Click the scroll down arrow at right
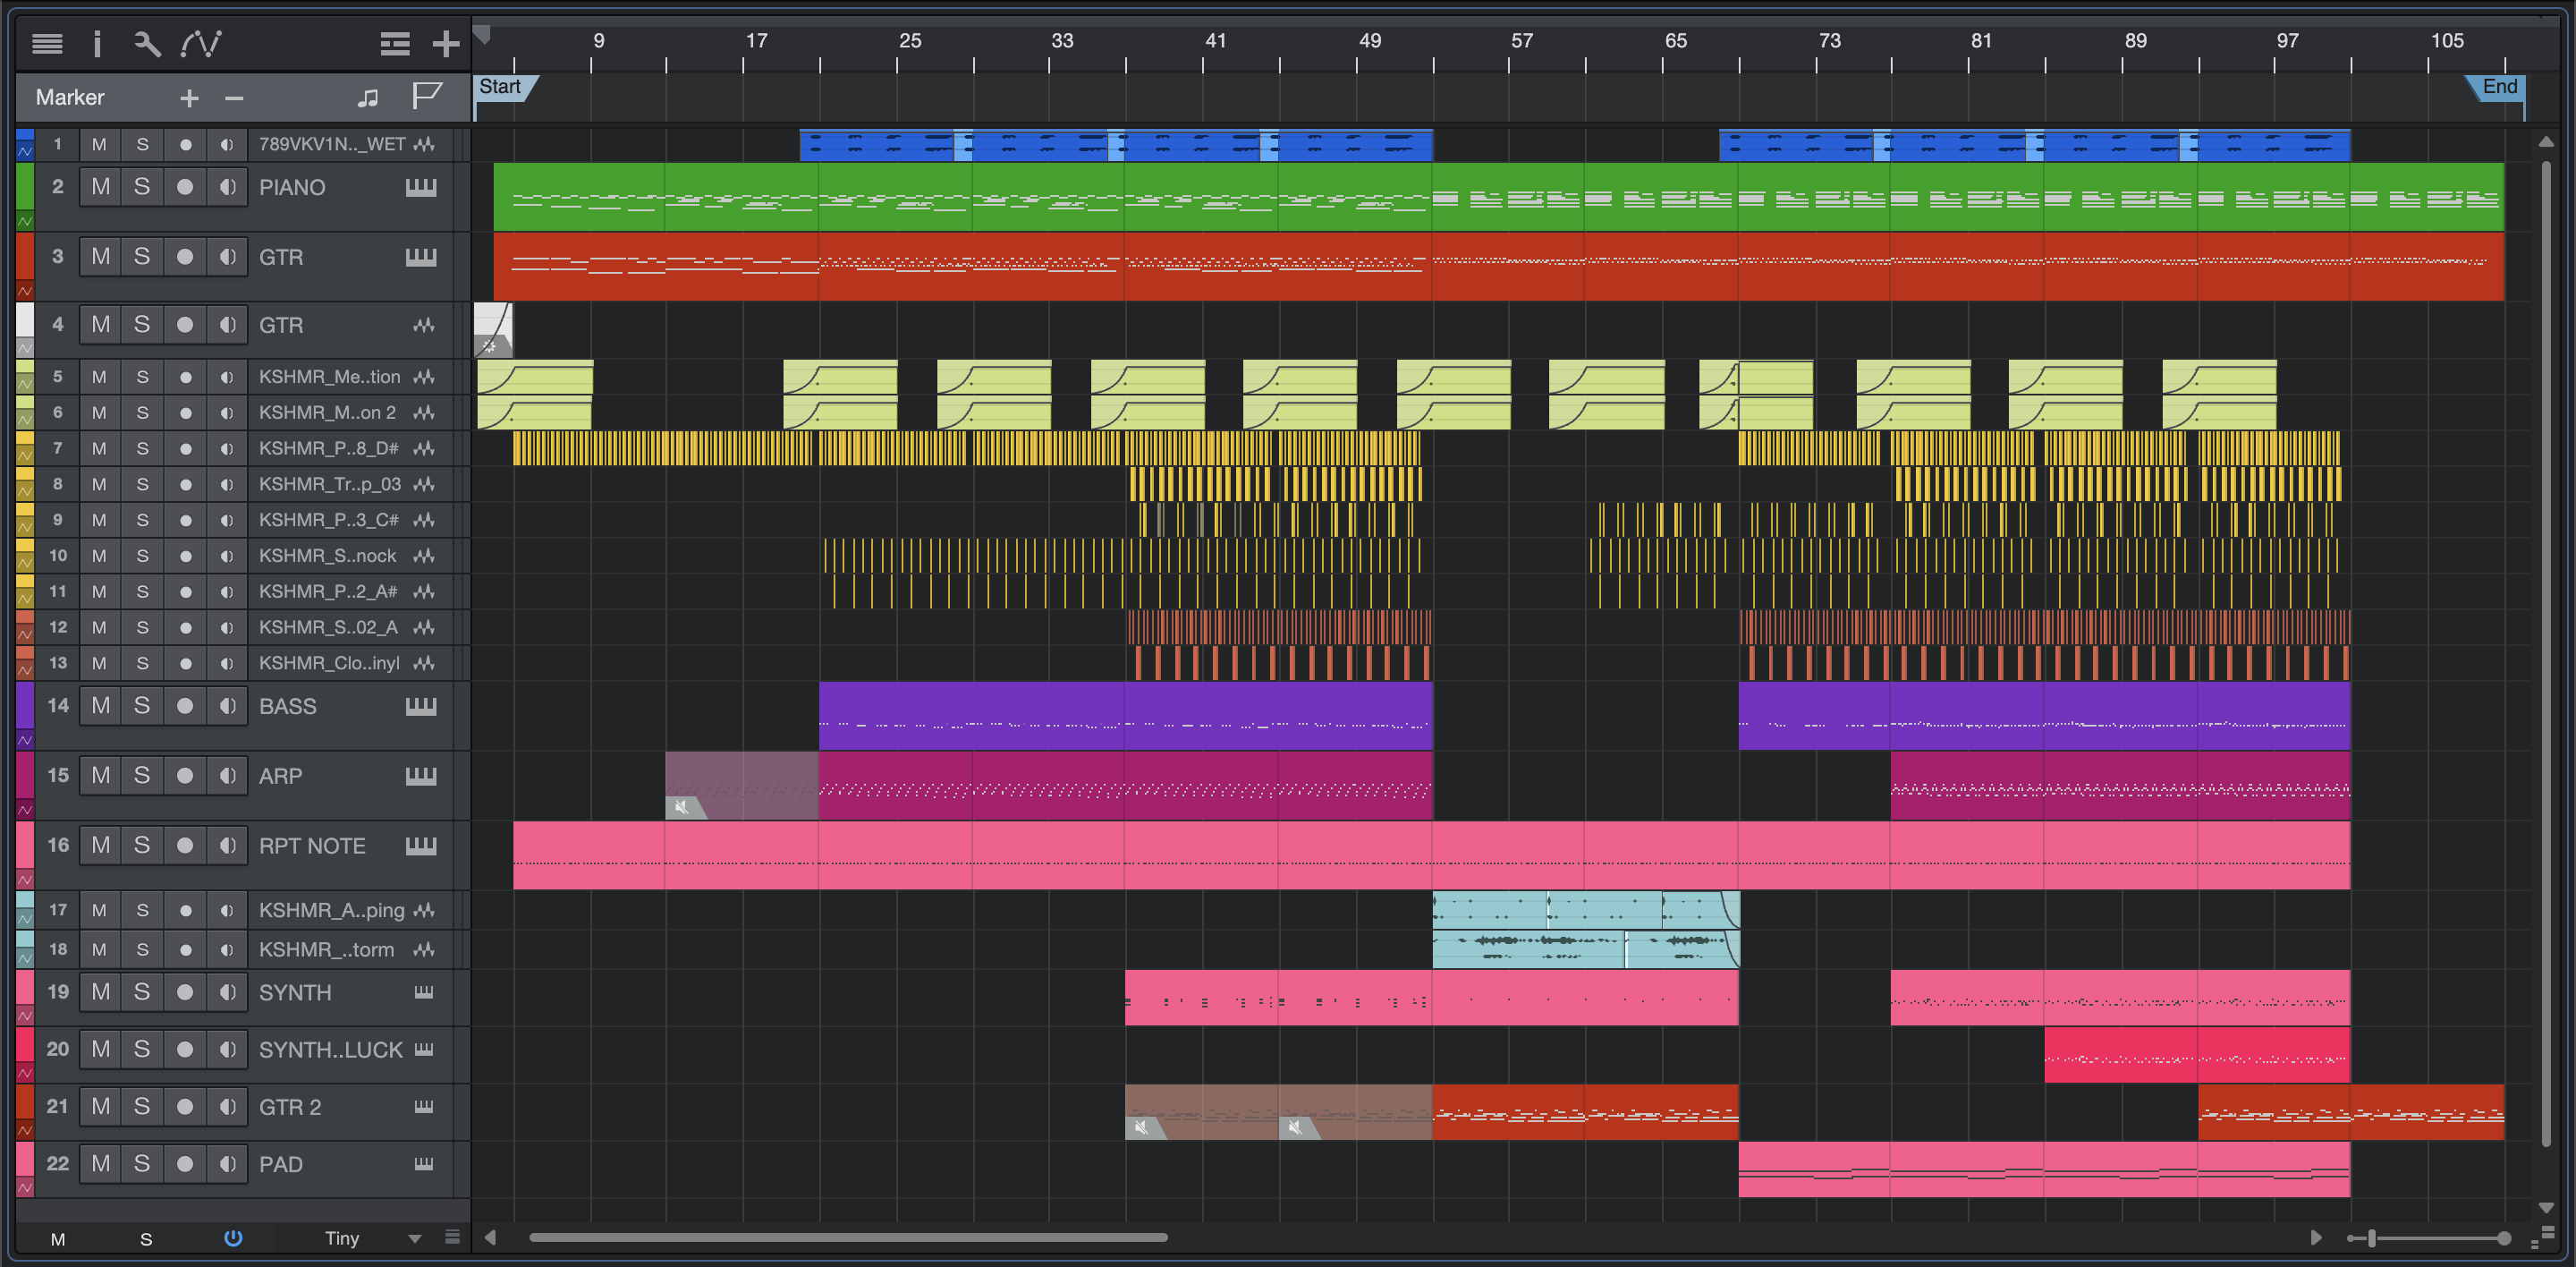Image resolution: width=2576 pixels, height=1267 pixels. (2546, 1208)
